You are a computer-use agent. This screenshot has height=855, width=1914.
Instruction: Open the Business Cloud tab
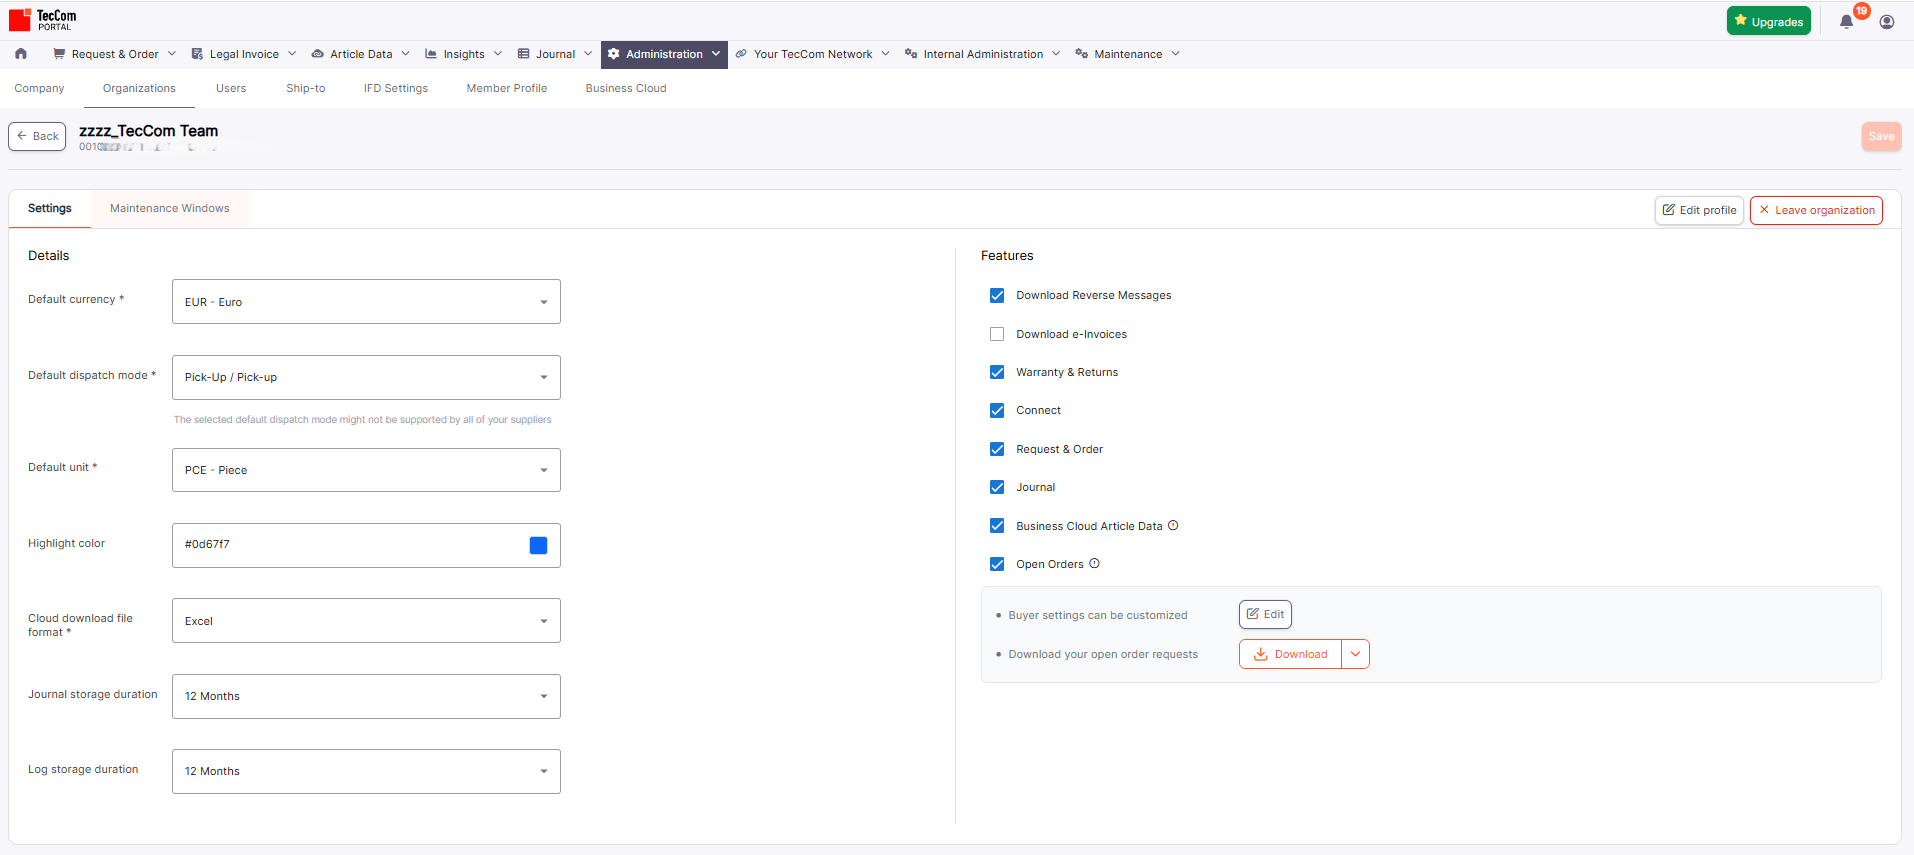click(x=626, y=88)
